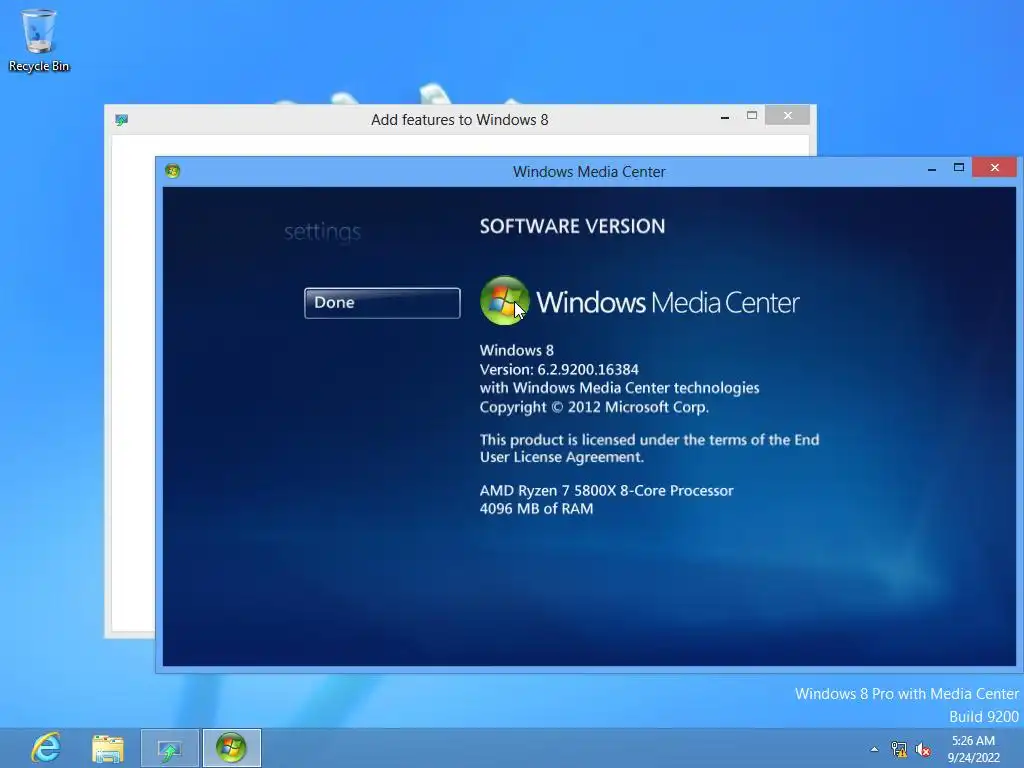
Task: Click the Add features to Windows 8 title text
Action: point(460,120)
